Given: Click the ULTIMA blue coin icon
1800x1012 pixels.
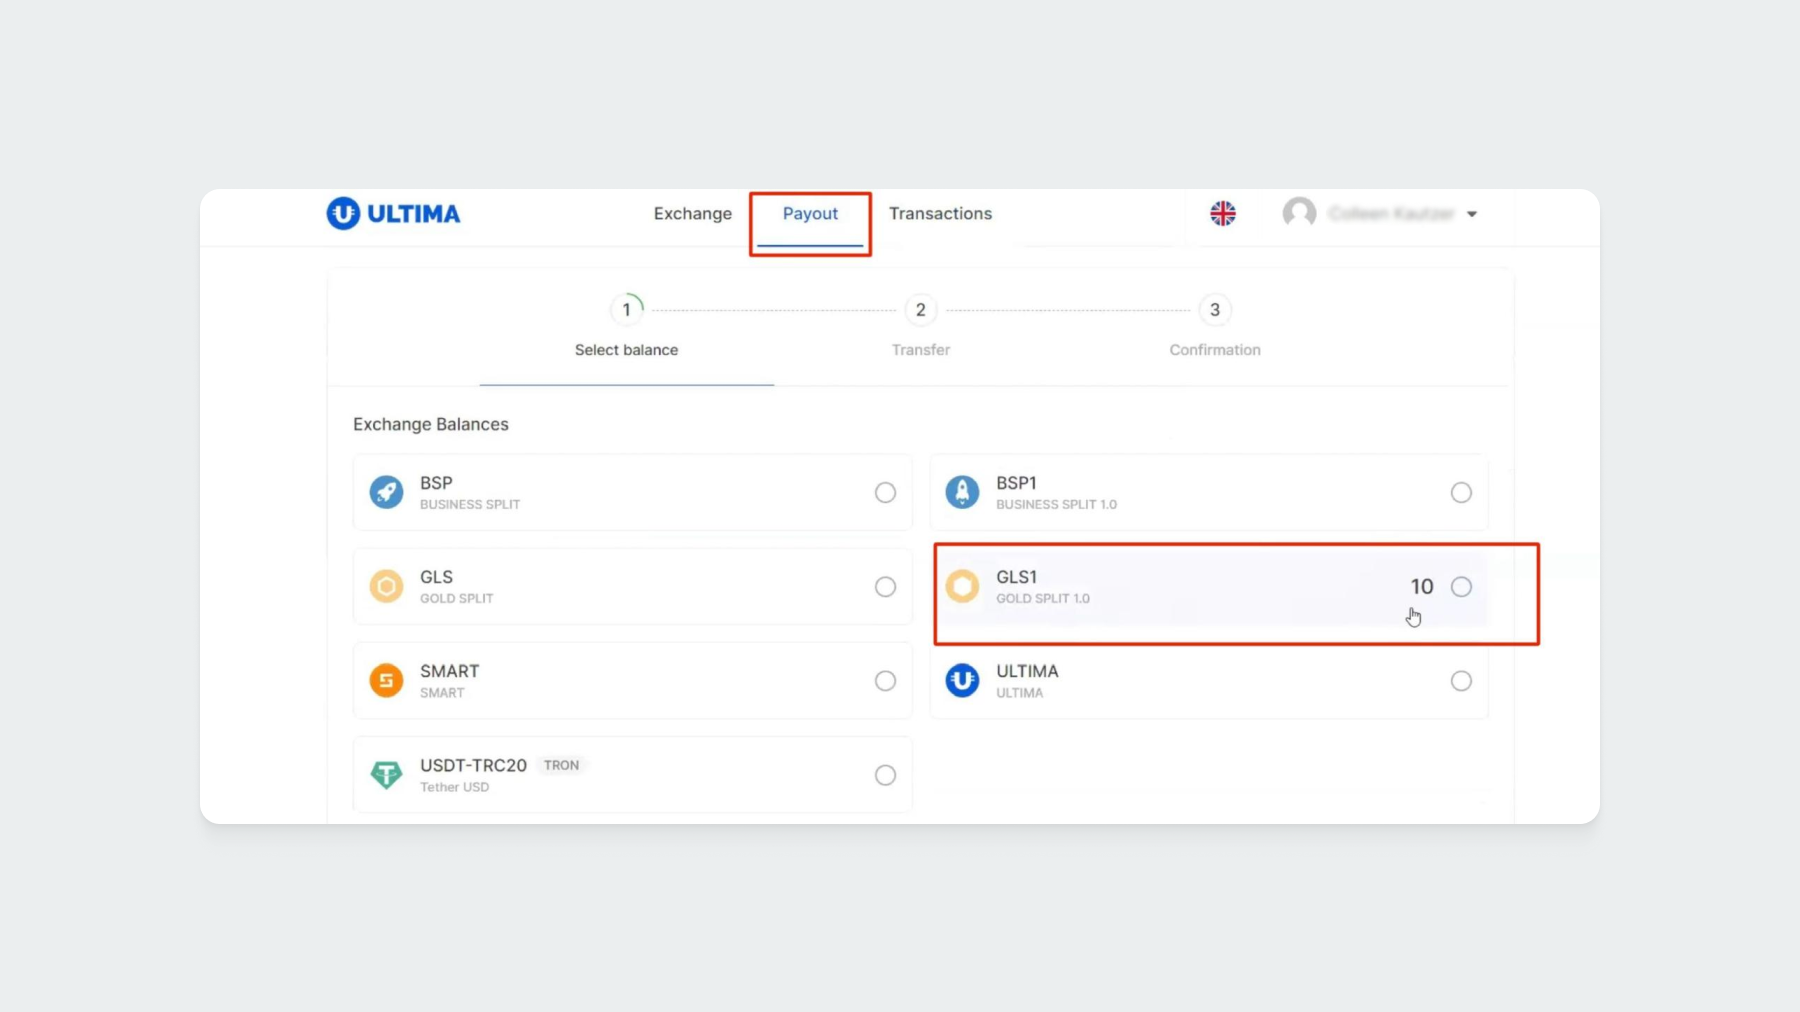Looking at the screenshot, I should click(x=962, y=680).
